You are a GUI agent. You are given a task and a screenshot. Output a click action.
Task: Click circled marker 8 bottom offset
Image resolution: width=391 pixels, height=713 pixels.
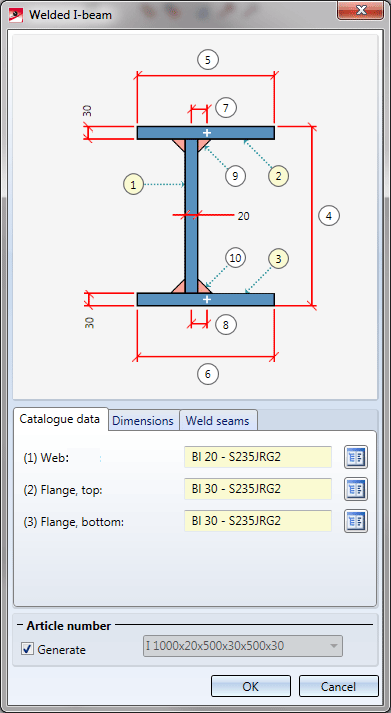coord(226,325)
